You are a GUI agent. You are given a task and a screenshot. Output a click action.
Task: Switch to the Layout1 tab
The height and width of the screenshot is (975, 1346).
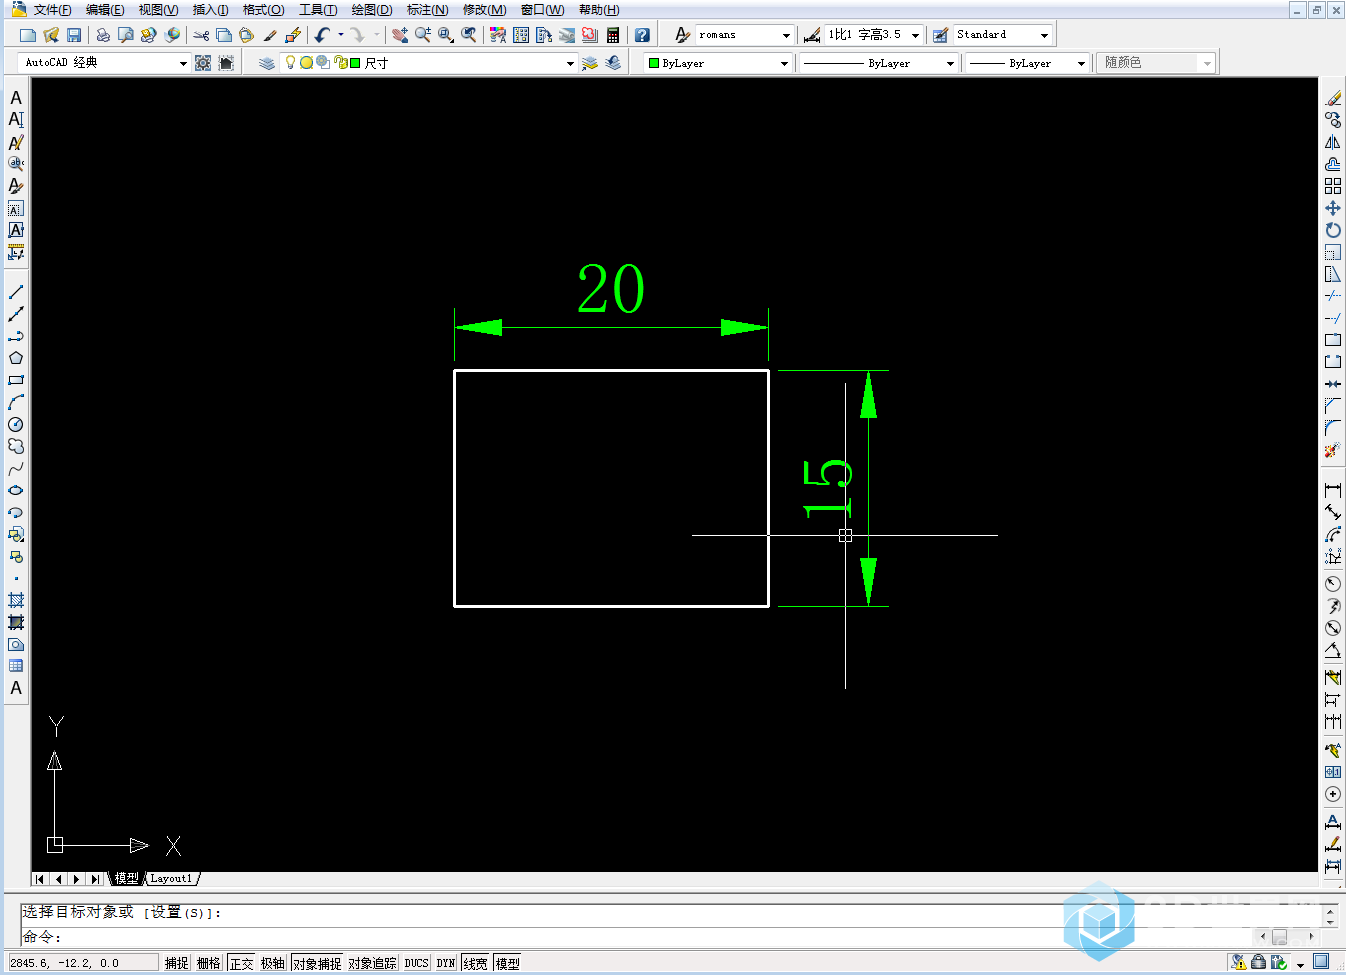(x=172, y=879)
